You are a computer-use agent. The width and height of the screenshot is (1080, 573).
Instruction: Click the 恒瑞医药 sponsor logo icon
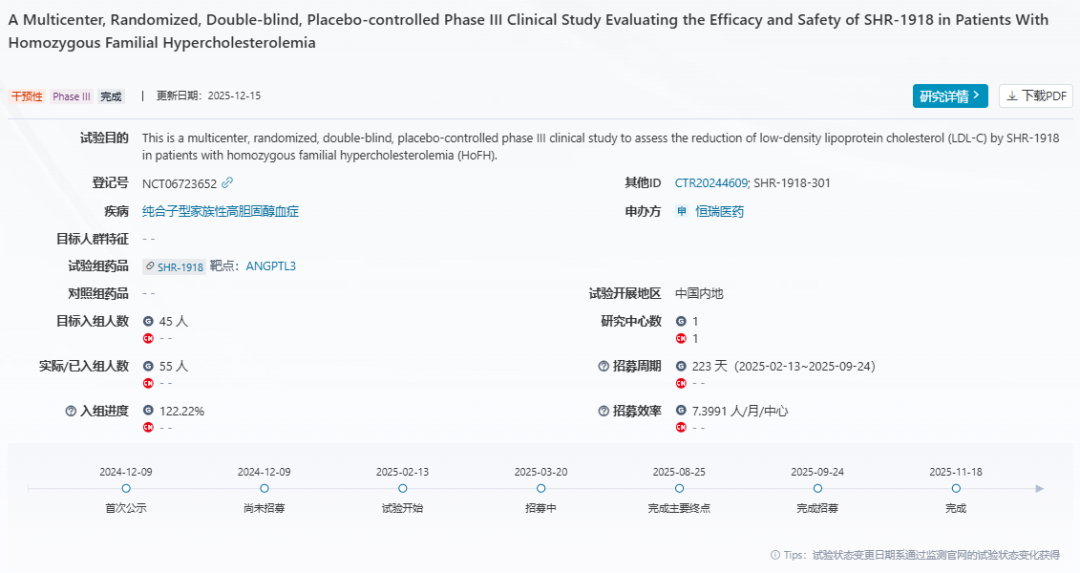[682, 211]
